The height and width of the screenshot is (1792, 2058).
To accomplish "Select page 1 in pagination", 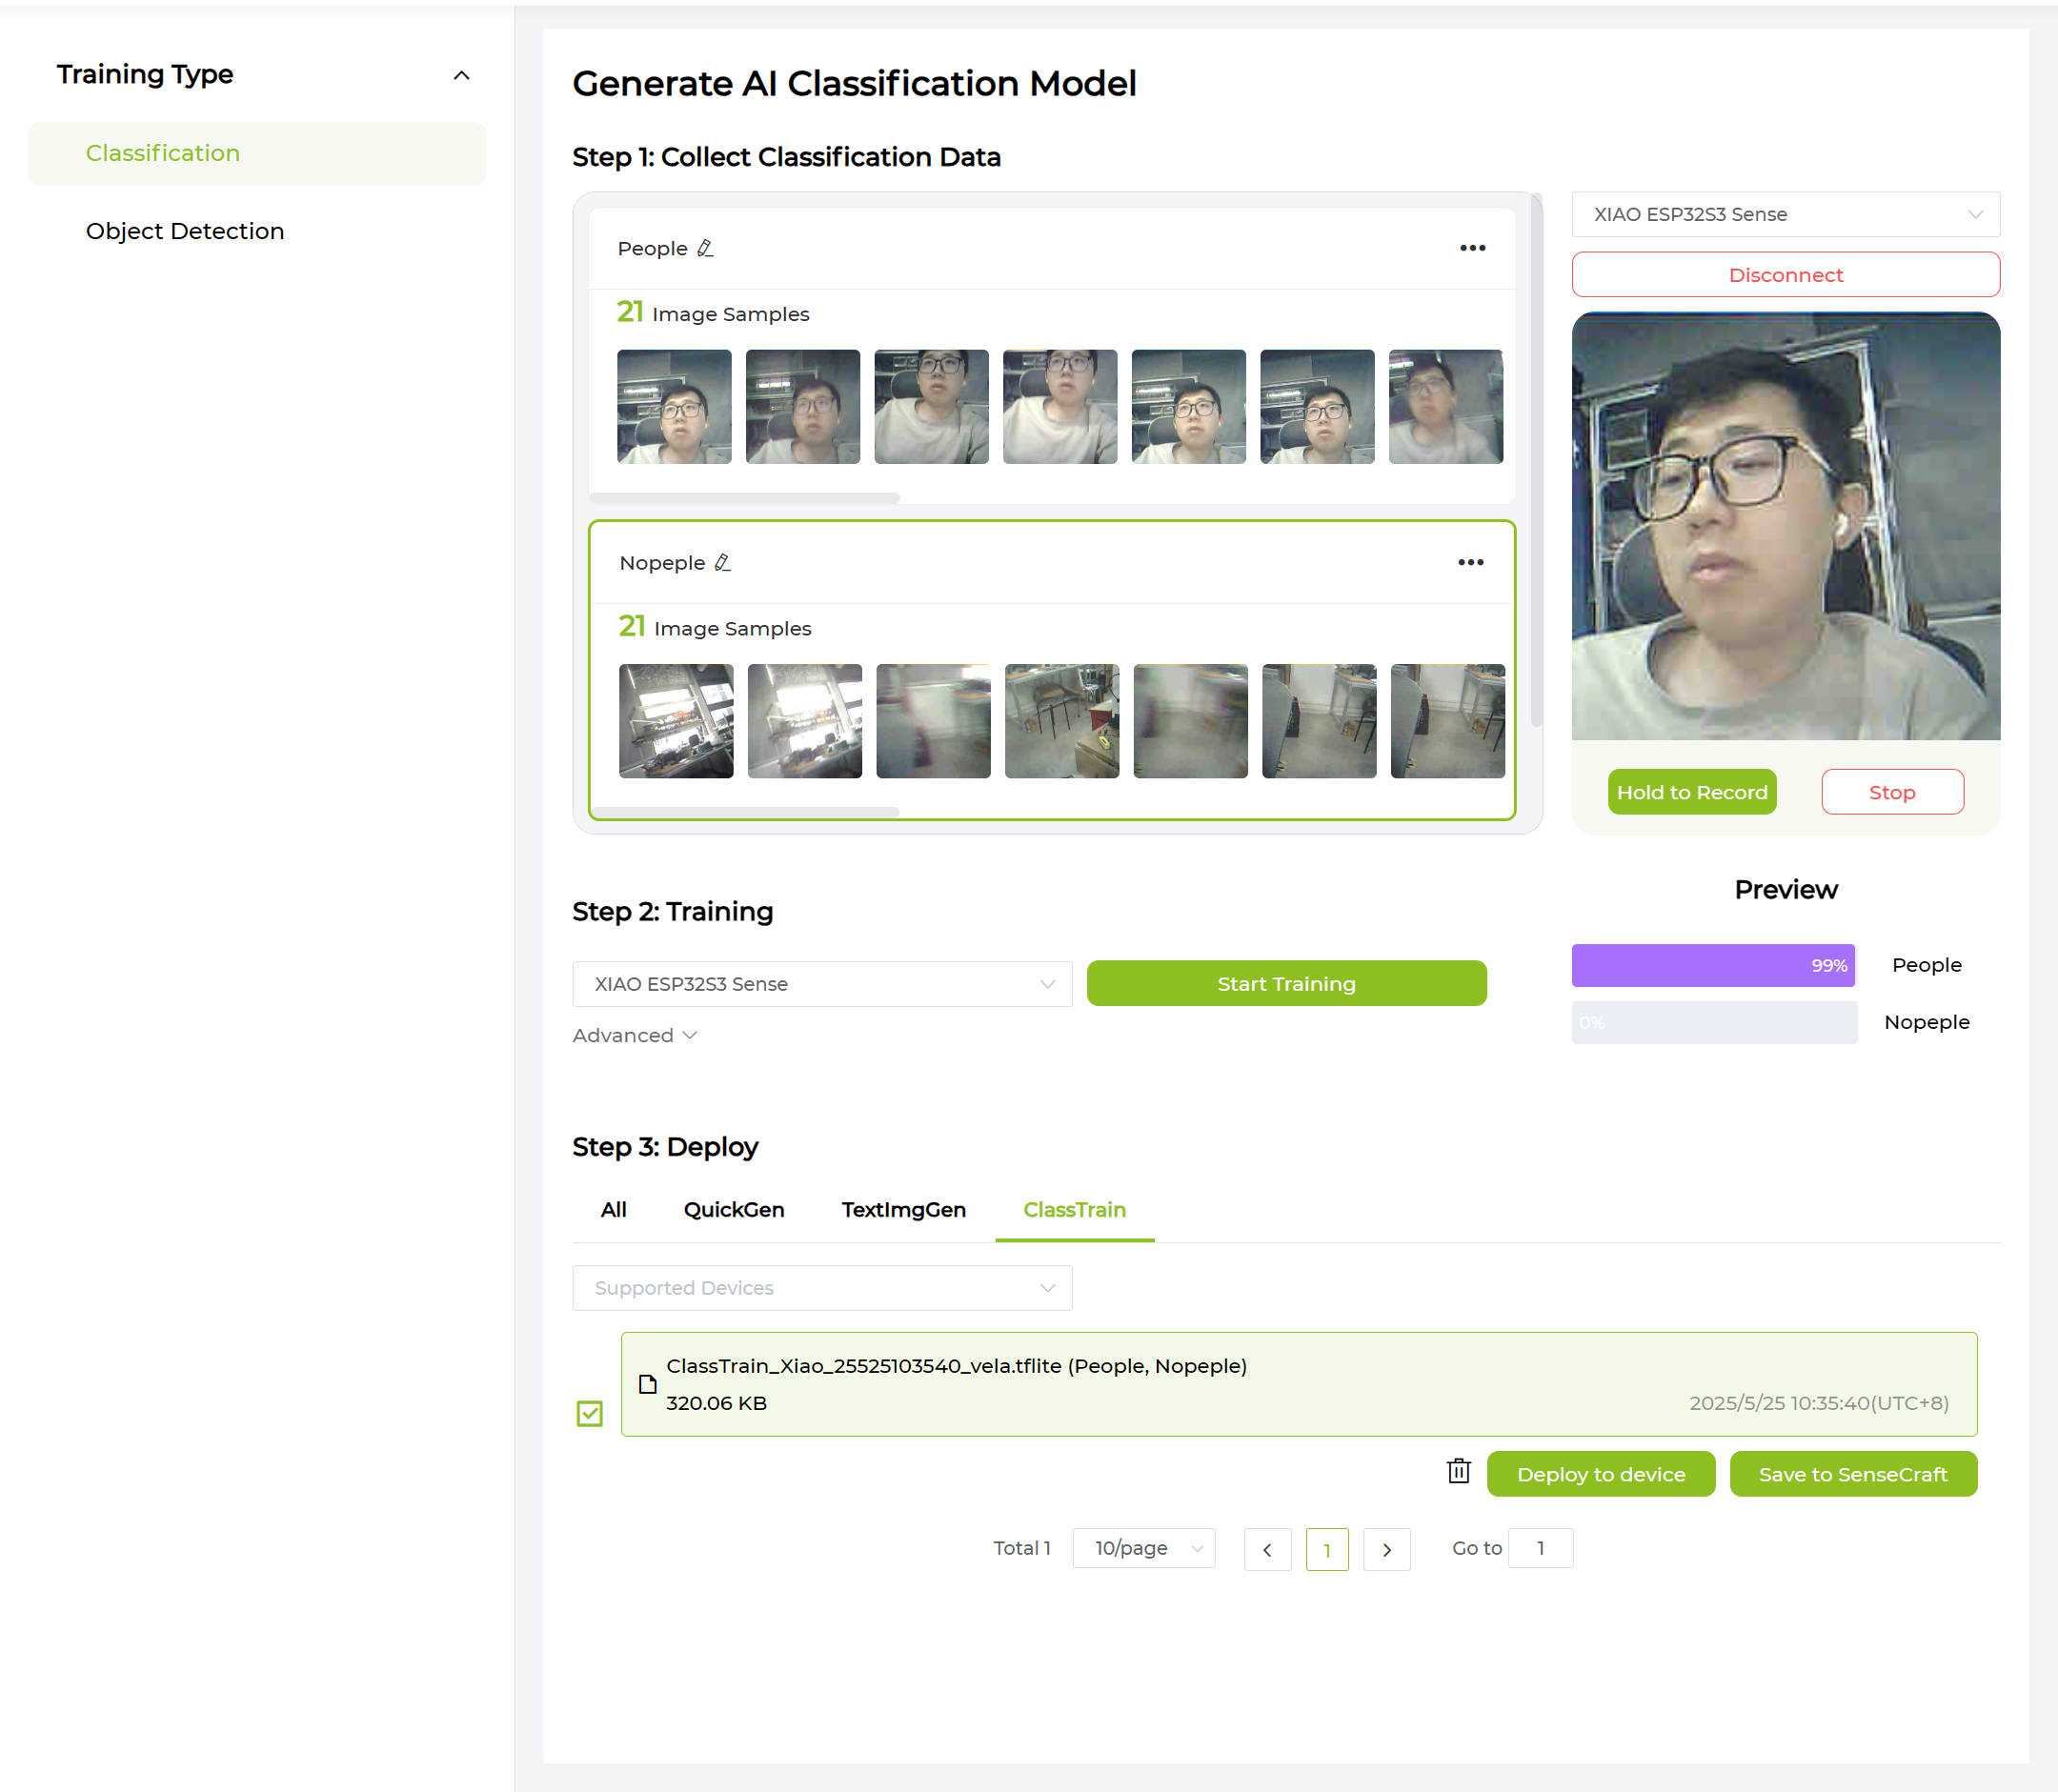I will tap(1327, 1549).
